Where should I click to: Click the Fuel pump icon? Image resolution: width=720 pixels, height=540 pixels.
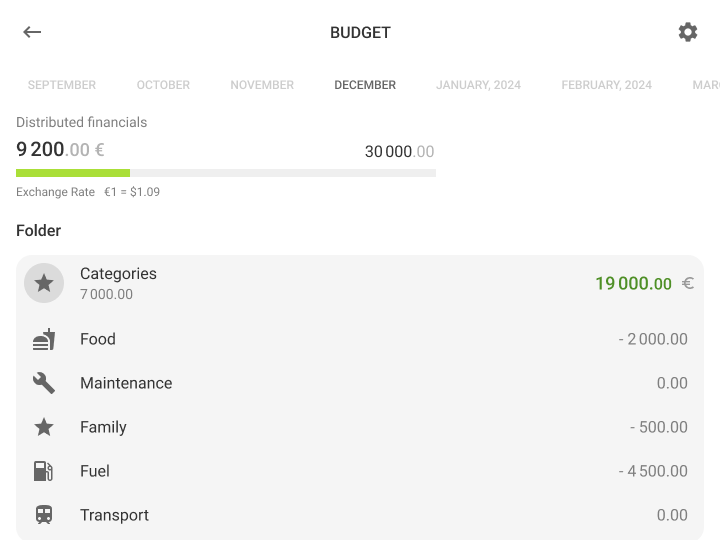tap(44, 471)
